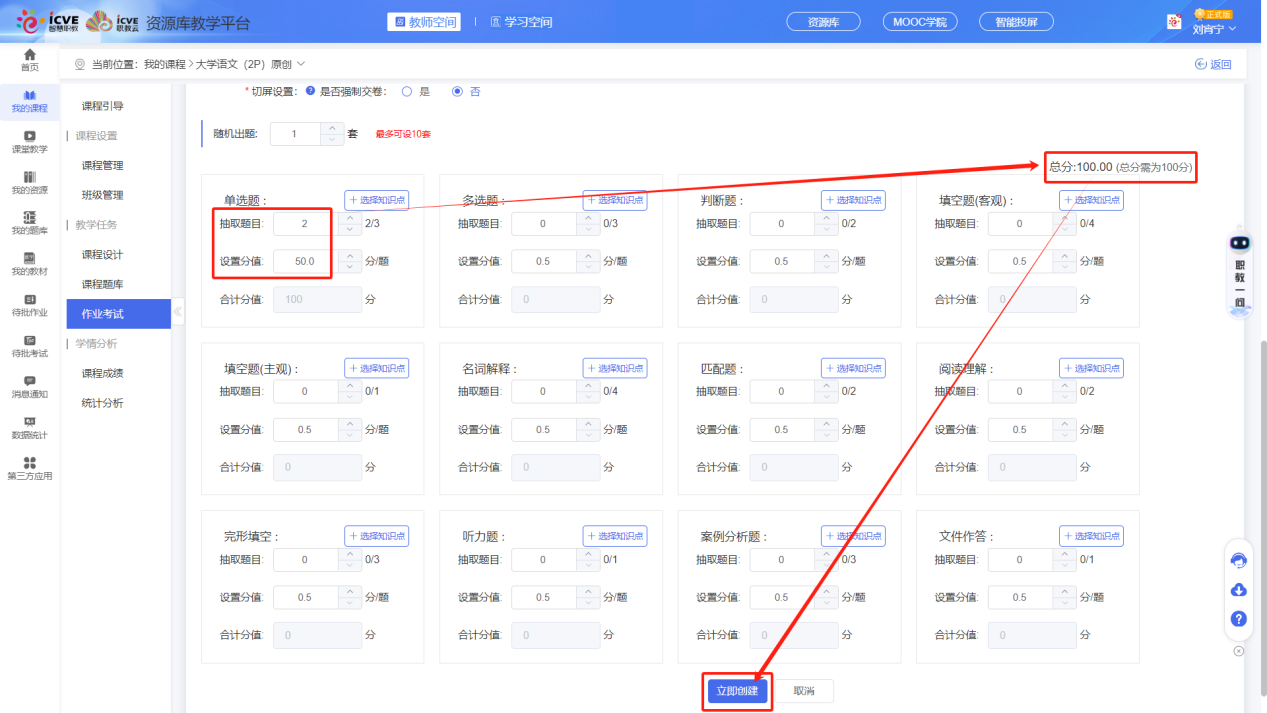Viewport: 1267px width, 713px height.
Task: Increase the 随机出题 set count stepper
Action: pyautogui.click(x=333, y=128)
